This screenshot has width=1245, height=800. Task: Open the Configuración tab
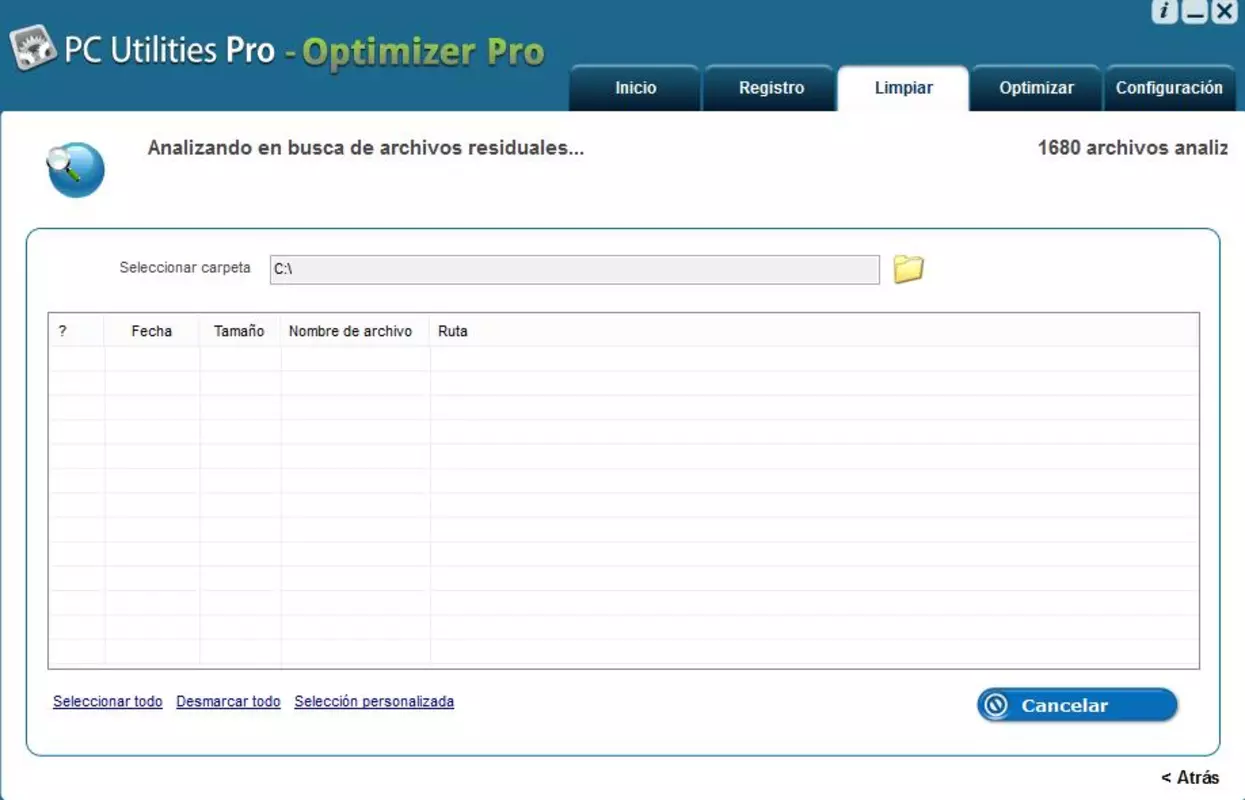point(1169,88)
